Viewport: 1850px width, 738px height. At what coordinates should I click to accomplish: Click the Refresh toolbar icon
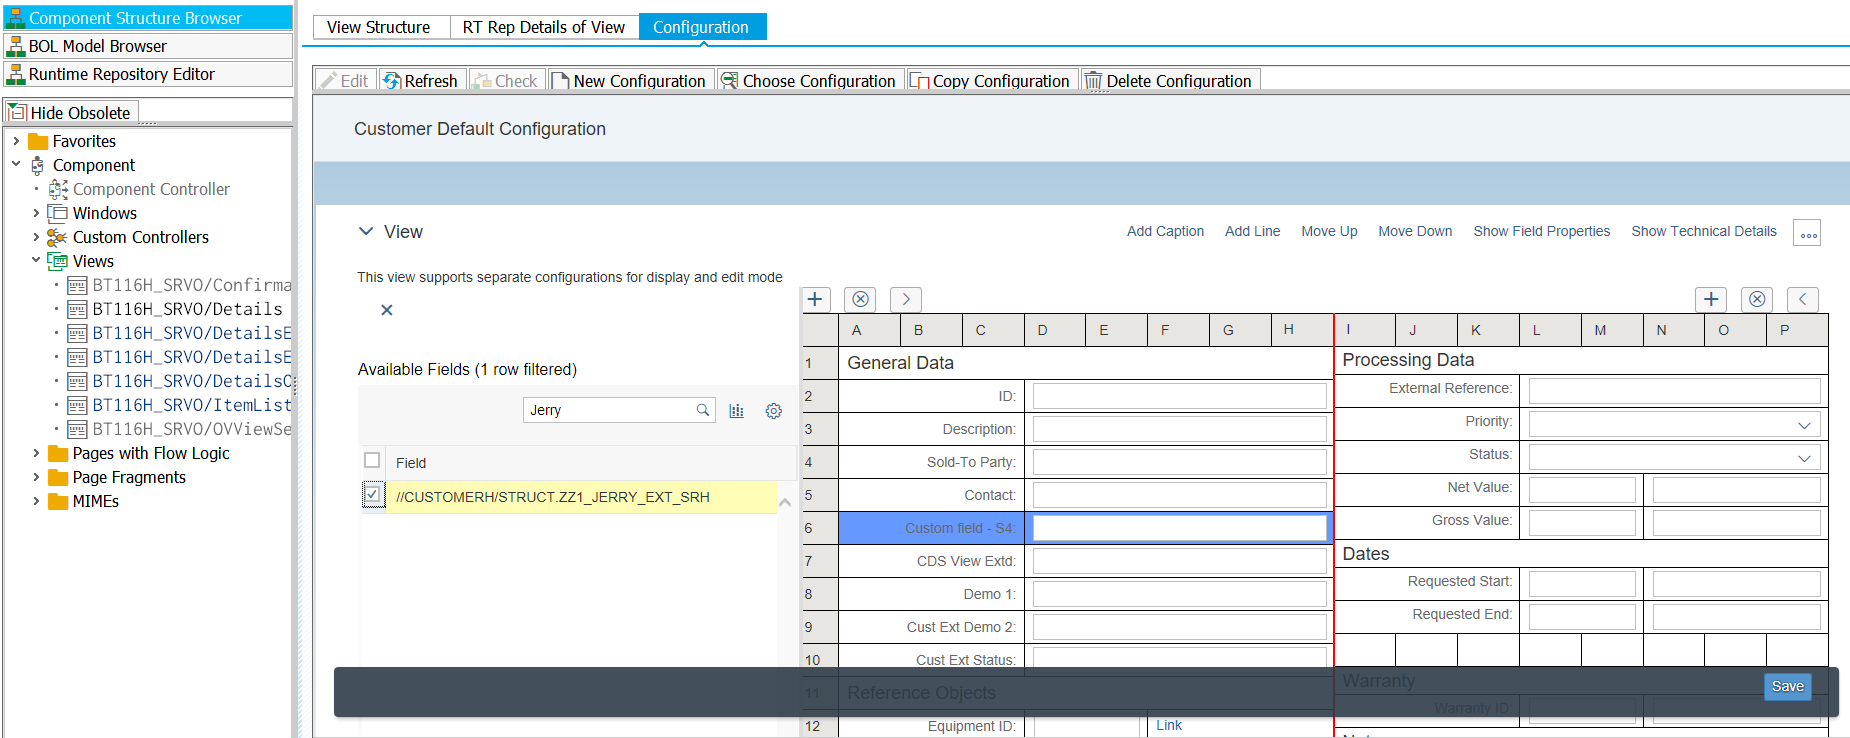(x=392, y=81)
